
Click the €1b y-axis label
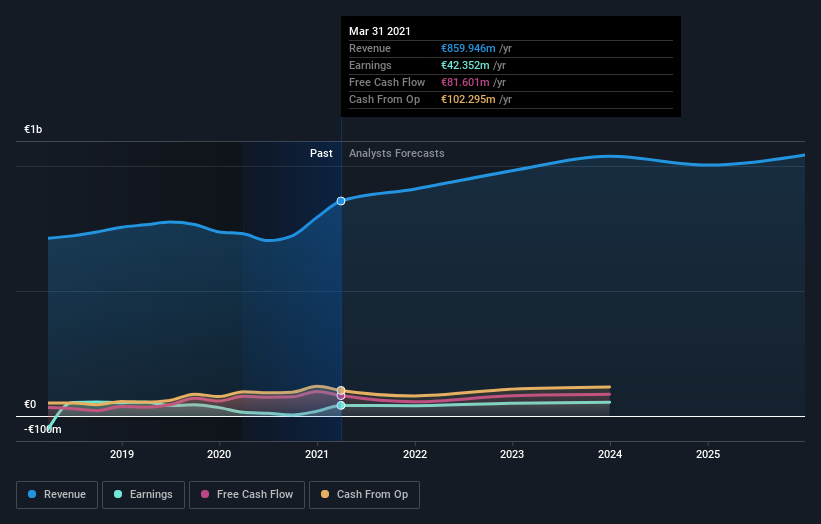(33, 129)
